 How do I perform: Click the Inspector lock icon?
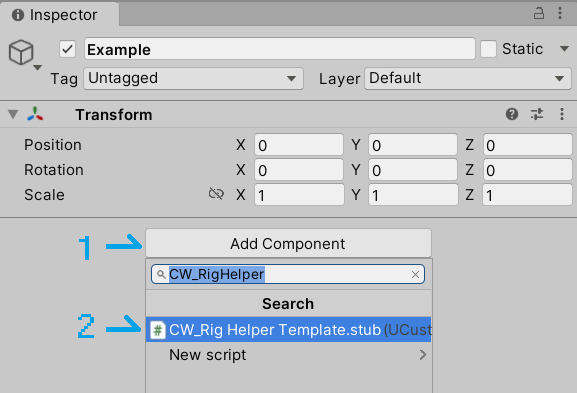click(x=539, y=13)
